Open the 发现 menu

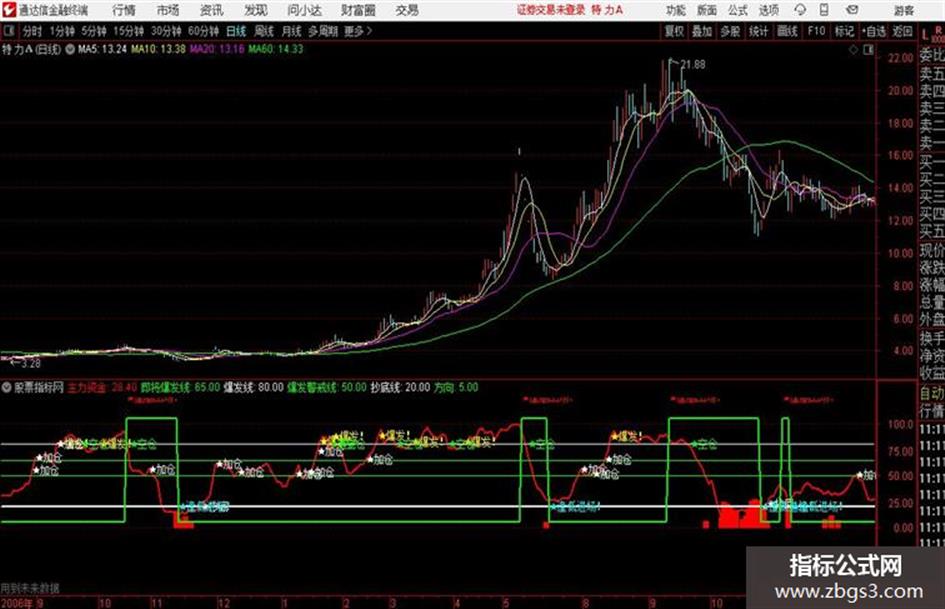(x=255, y=10)
